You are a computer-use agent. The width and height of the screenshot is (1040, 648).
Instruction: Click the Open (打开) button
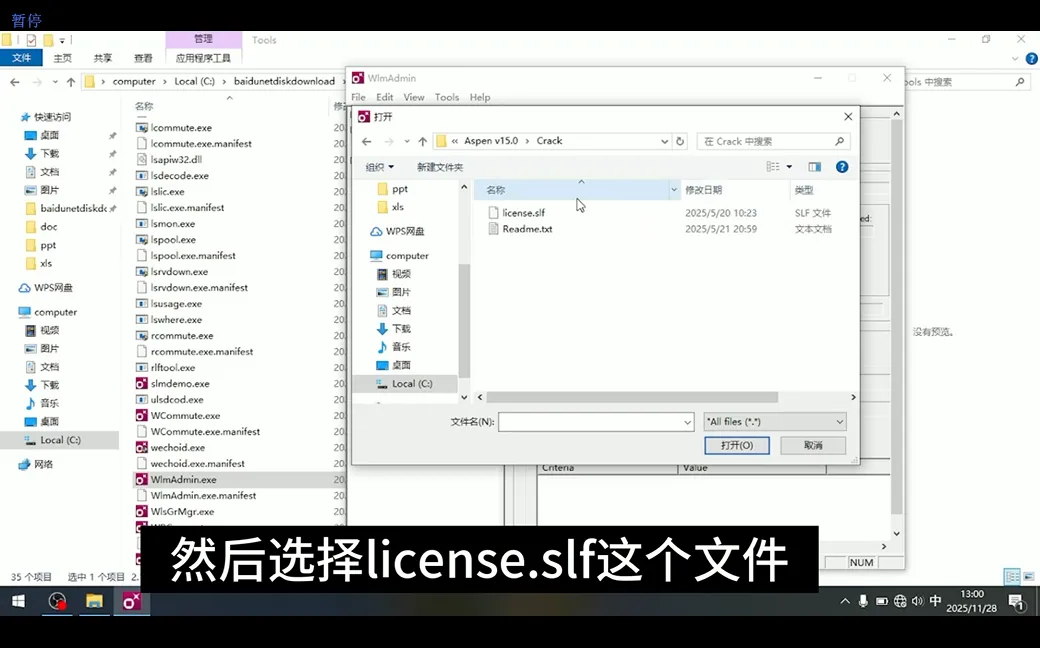tap(736, 445)
